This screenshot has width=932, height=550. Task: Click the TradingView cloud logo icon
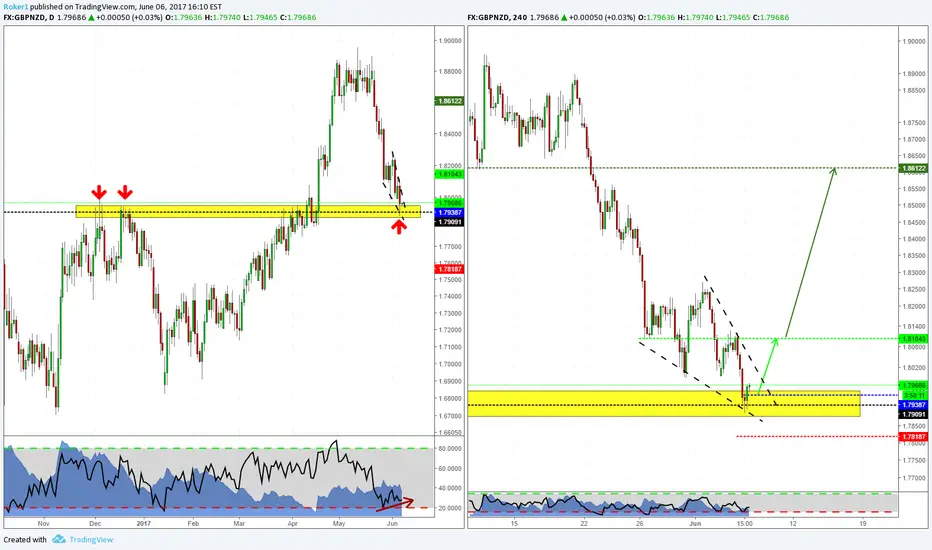[58, 539]
